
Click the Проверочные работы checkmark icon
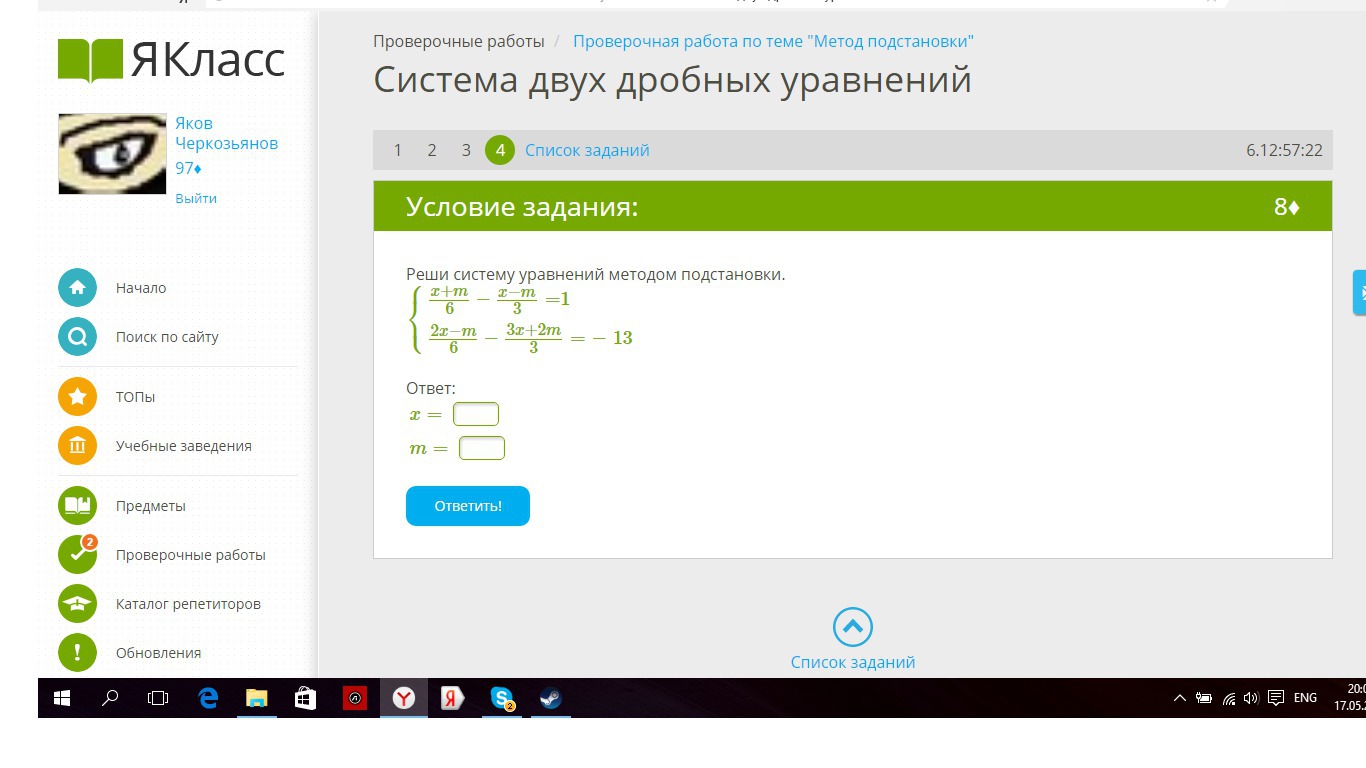(77, 555)
